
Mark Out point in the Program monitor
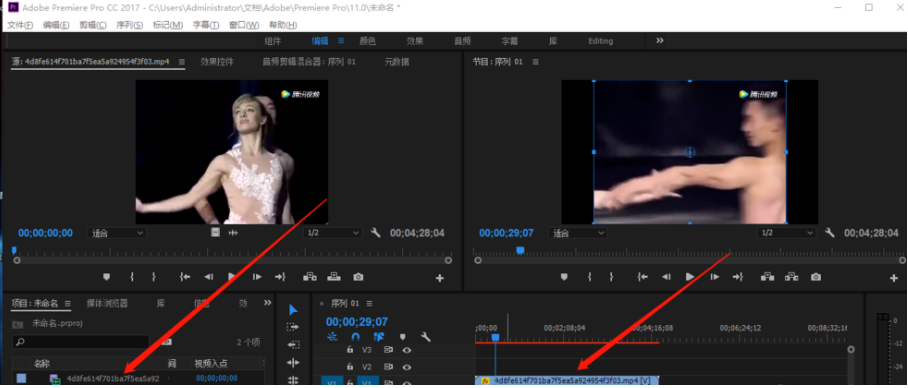click(611, 277)
